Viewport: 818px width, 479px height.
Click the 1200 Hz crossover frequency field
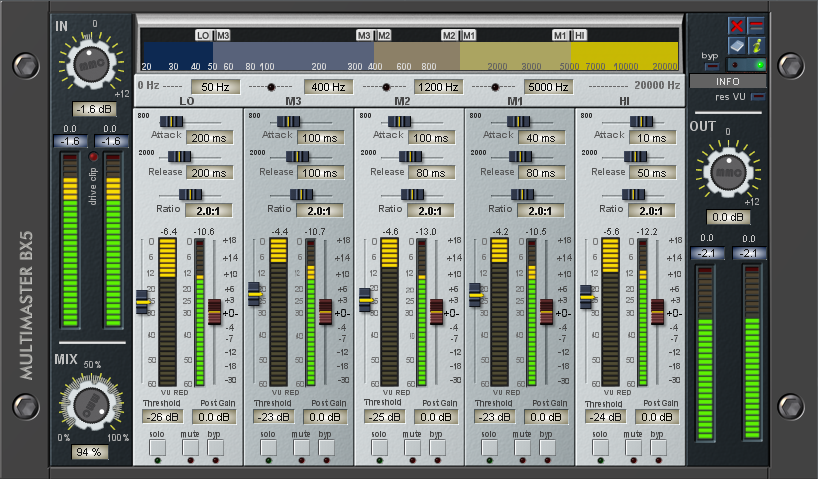438,87
